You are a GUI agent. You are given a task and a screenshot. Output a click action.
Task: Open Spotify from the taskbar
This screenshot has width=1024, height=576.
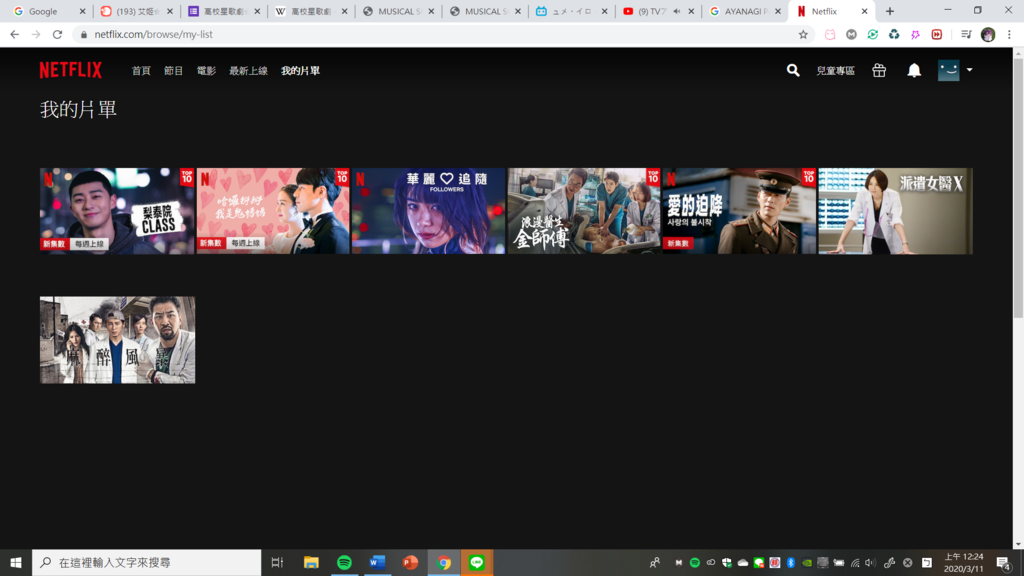coord(344,562)
